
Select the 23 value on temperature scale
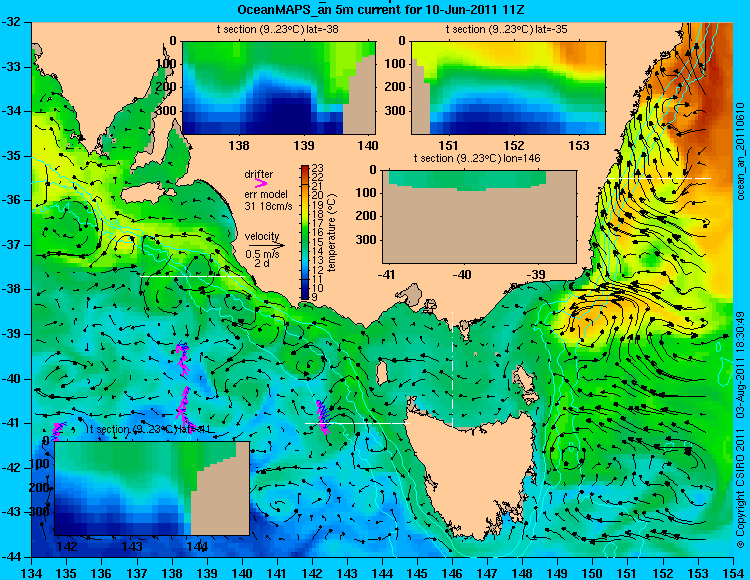317,168
